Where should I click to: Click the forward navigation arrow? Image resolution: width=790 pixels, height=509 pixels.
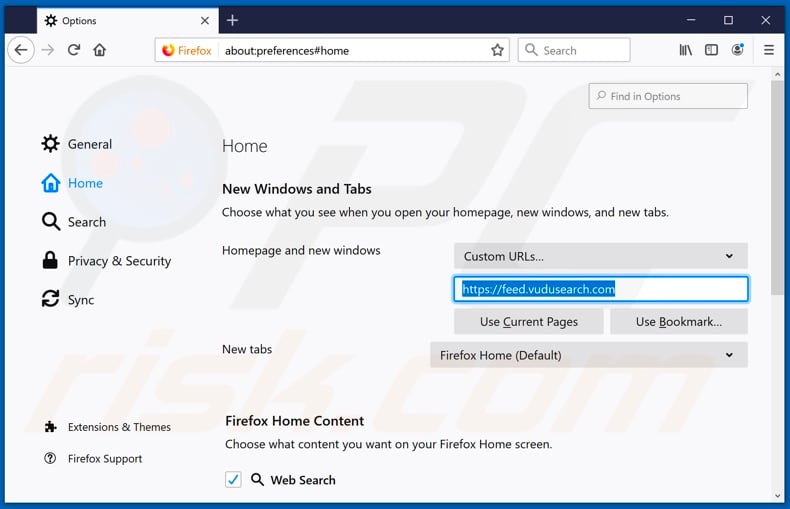(48, 50)
